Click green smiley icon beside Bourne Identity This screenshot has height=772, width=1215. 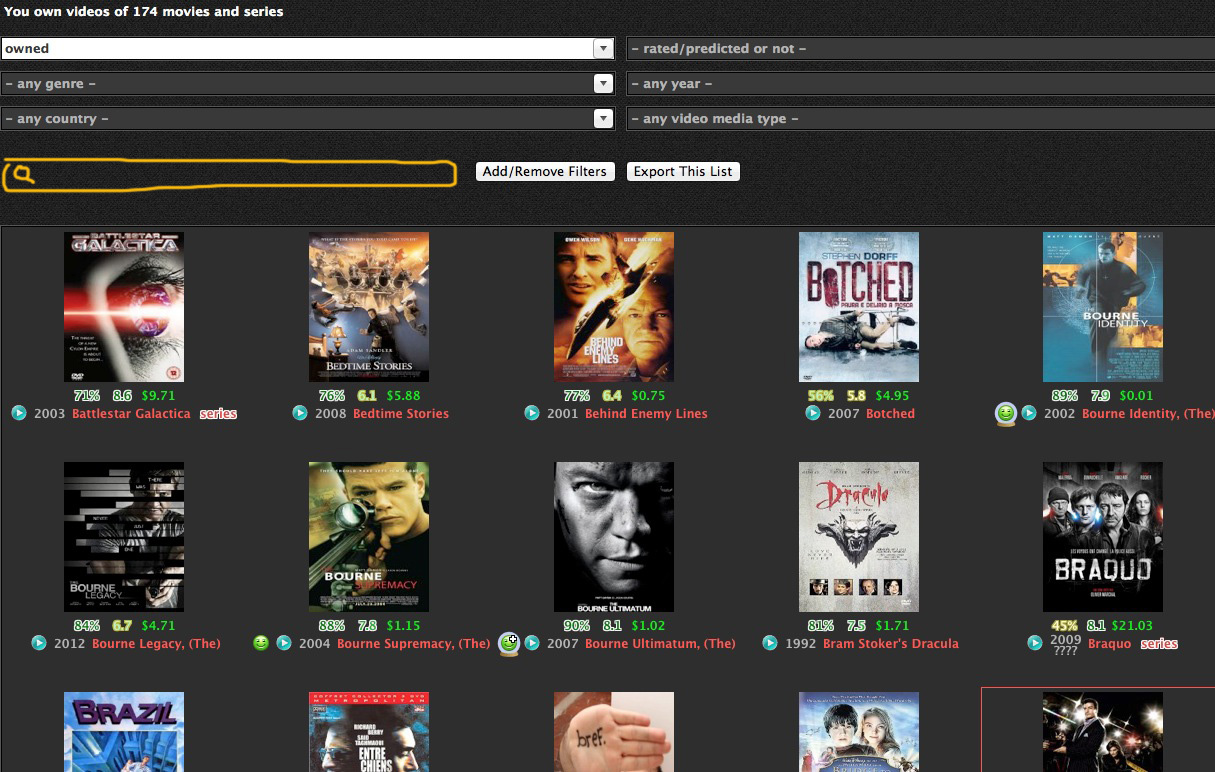[1006, 413]
